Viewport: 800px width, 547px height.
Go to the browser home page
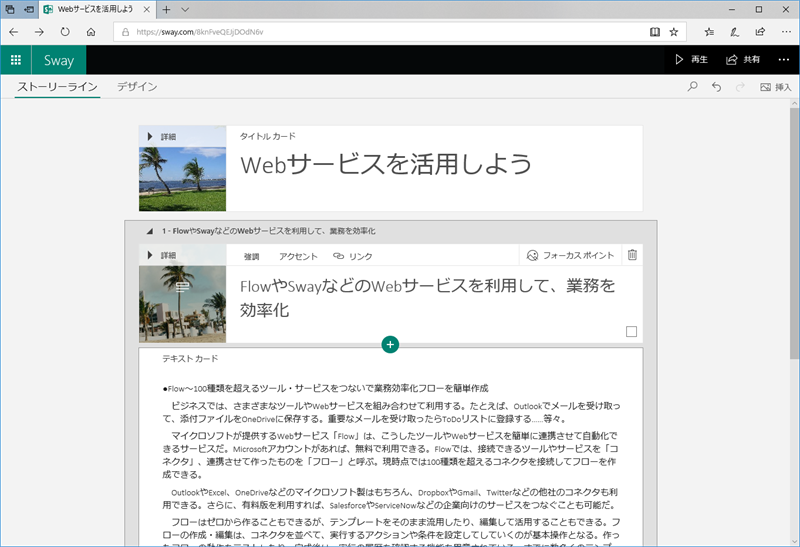91,32
